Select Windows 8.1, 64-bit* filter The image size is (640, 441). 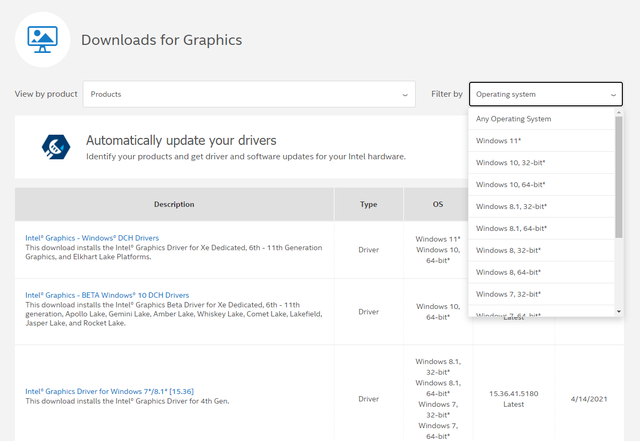511,228
